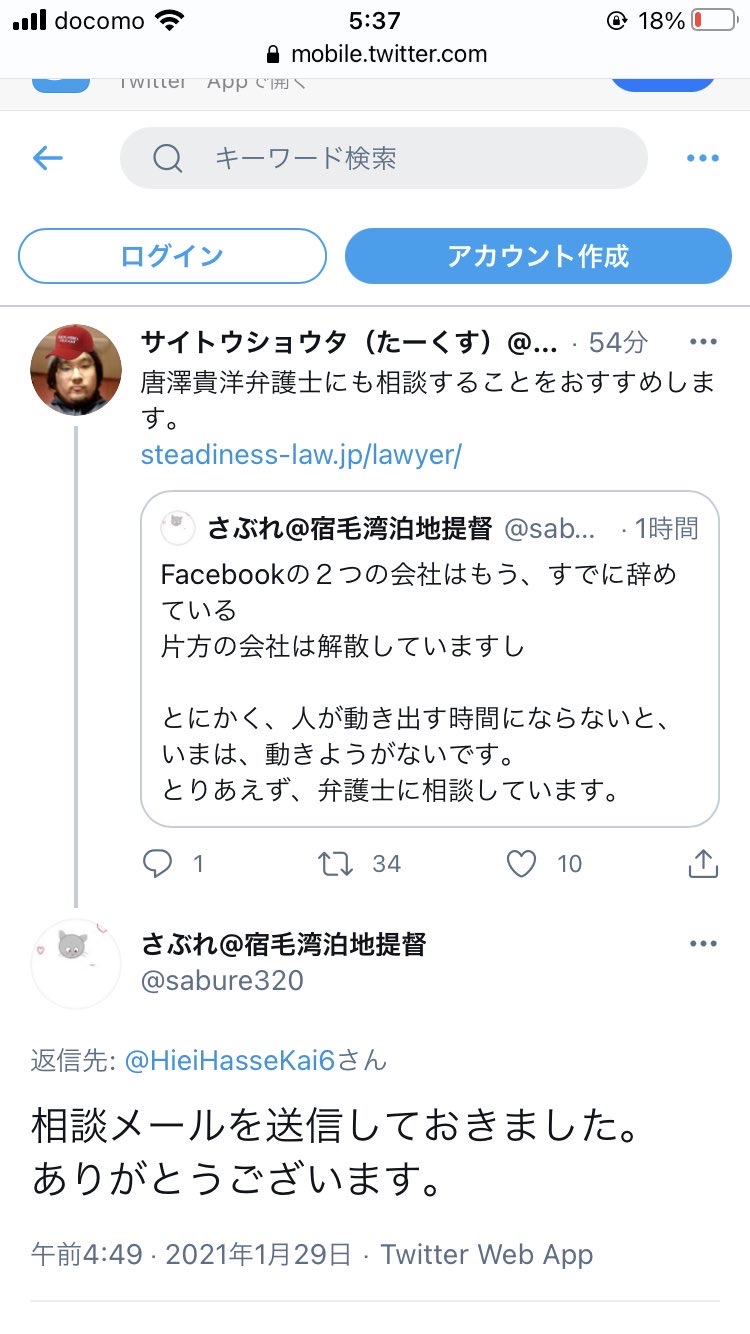Tap the back arrow icon
Viewport: 750px width, 1334px height.
48,158
